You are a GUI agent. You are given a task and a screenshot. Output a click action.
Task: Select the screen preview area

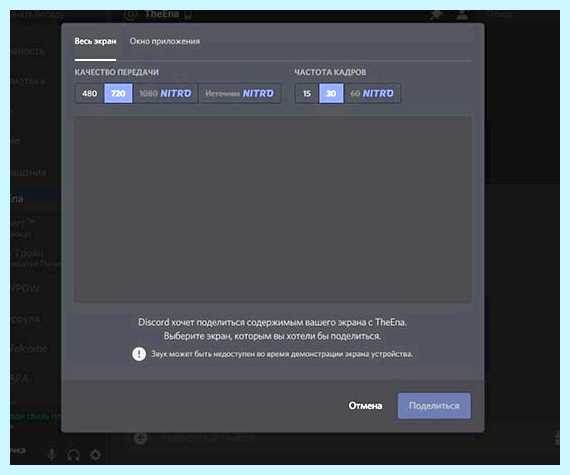(273, 209)
